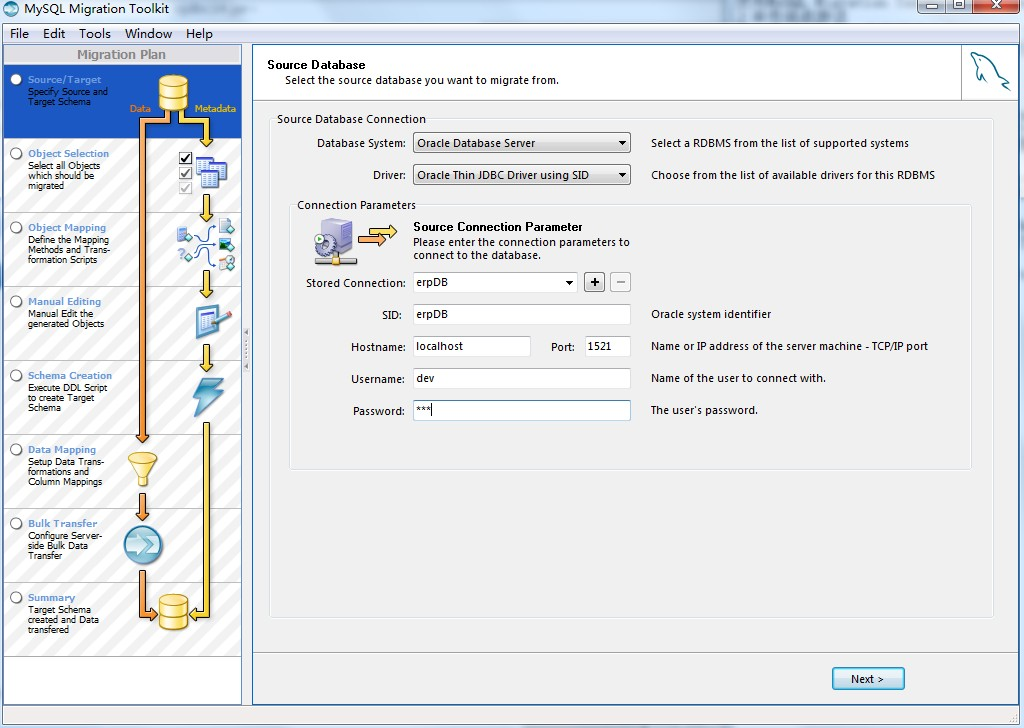Screen dimensions: 1024x728
Task: Select the Schema Creation step radio button
Action: (16, 375)
